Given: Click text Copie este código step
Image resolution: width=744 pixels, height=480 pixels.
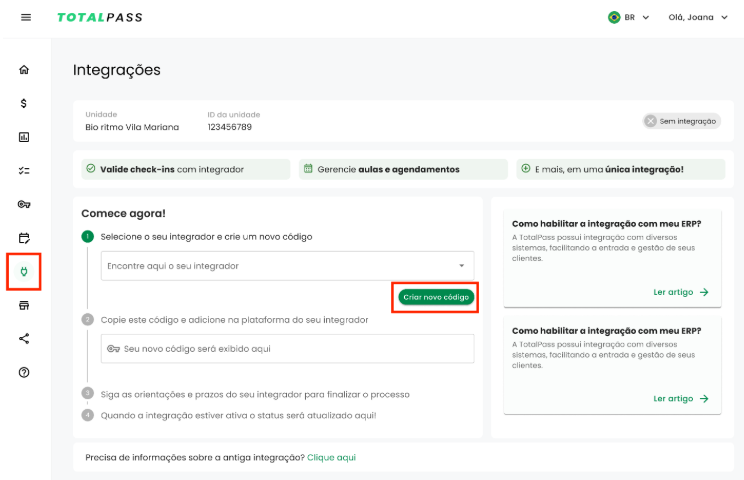Looking at the screenshot, I should pos(234,320).
